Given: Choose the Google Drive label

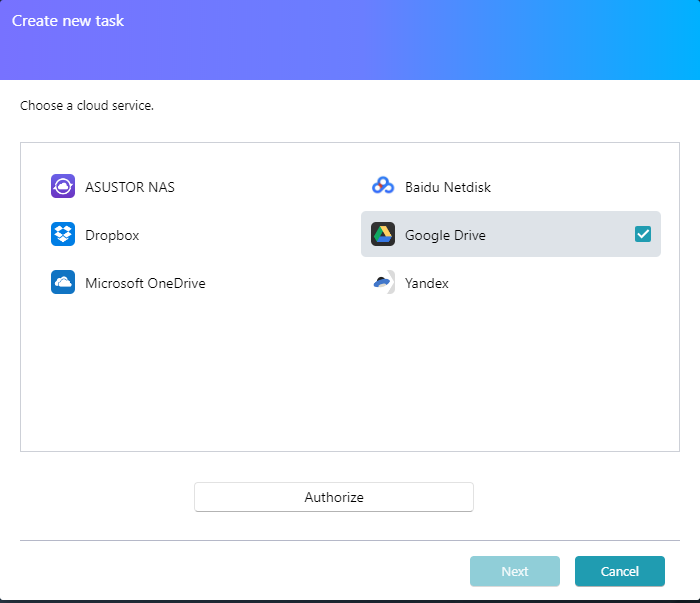Looking at the screenshot, I should (445, 235).
